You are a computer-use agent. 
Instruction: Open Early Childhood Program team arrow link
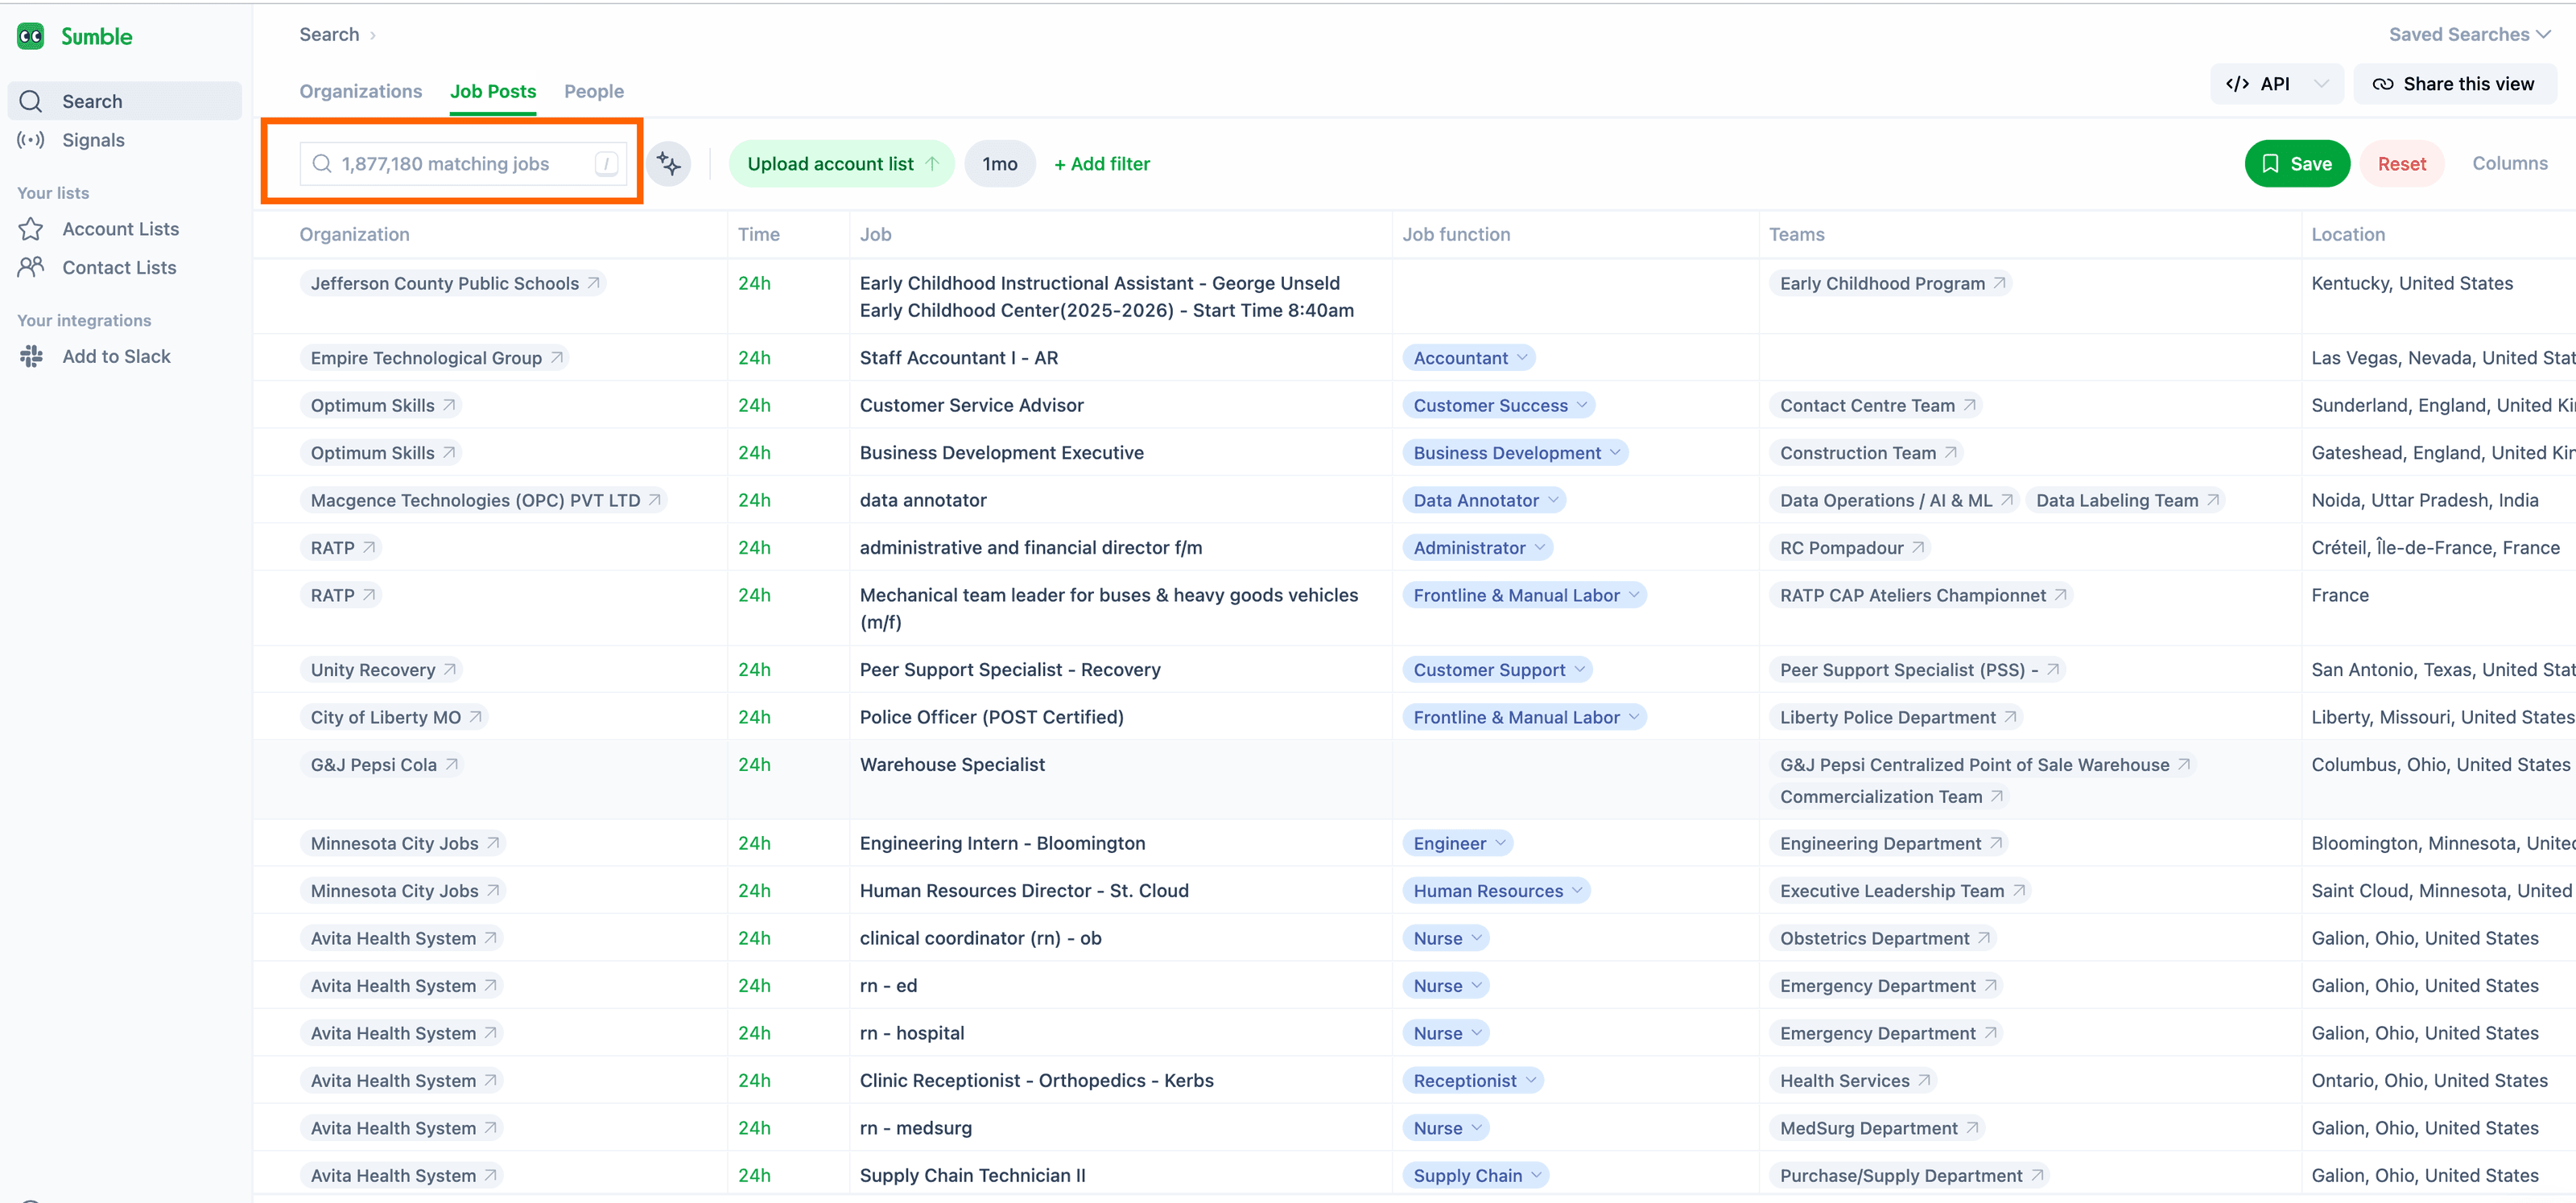(1999, 283)
